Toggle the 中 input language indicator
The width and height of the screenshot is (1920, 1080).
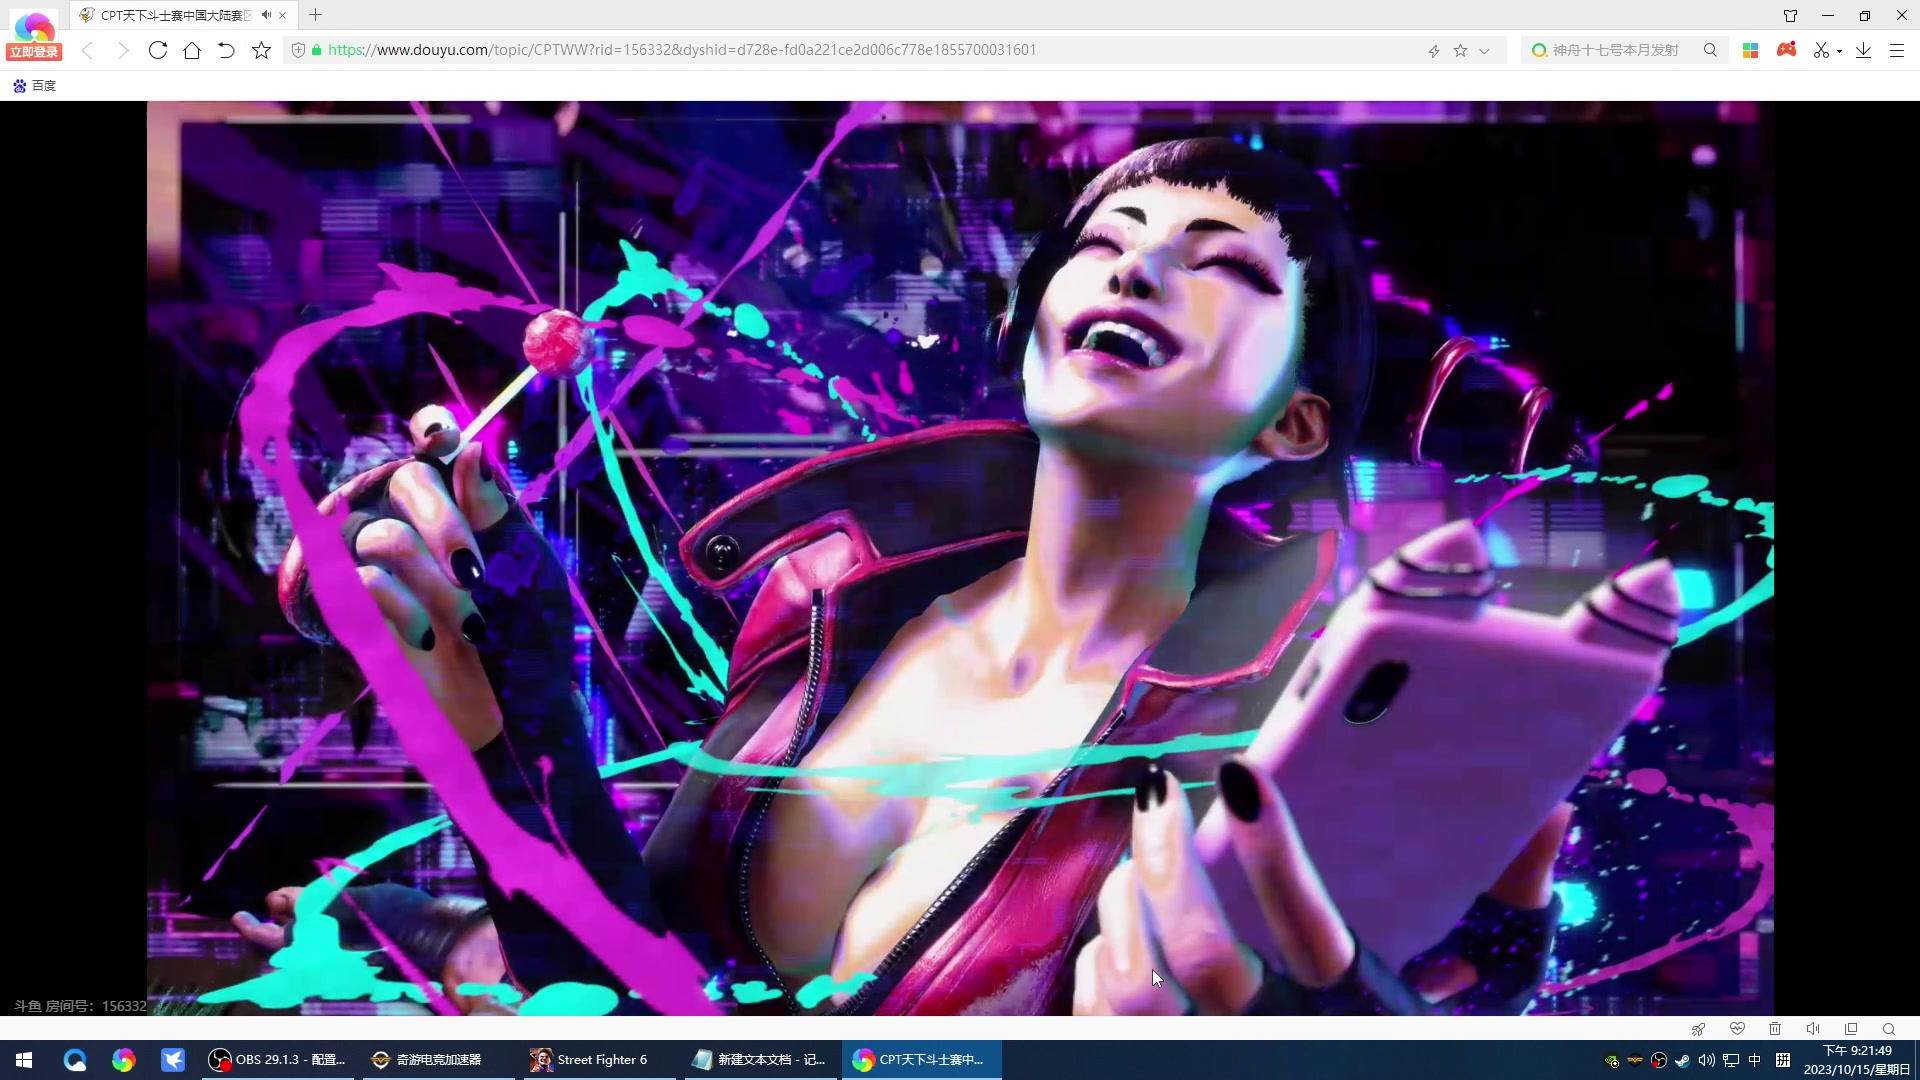pos(1755,1061)
